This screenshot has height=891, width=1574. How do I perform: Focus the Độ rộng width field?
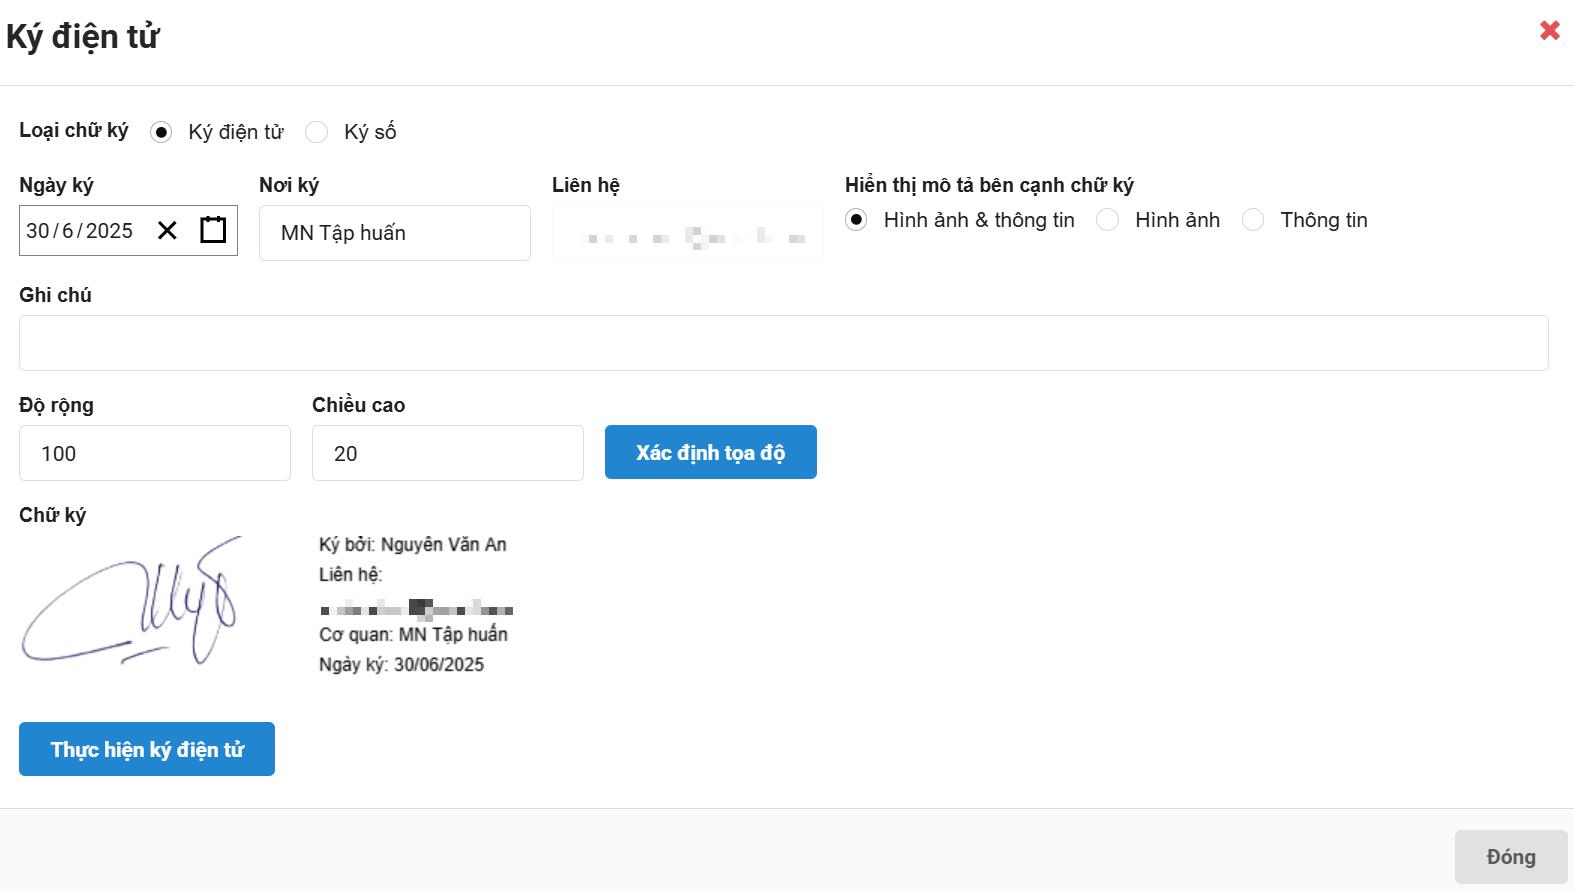tap(155, 453)
